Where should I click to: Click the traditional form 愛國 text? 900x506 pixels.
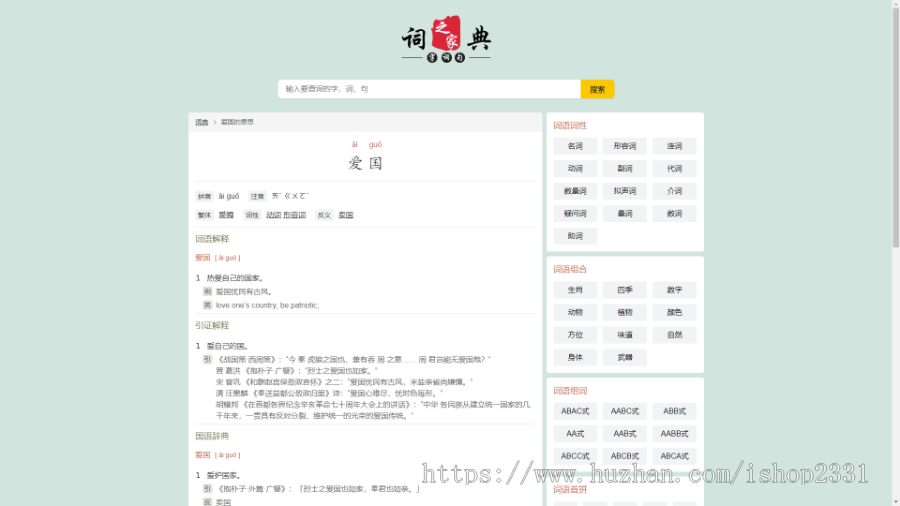tap(226, 215)
